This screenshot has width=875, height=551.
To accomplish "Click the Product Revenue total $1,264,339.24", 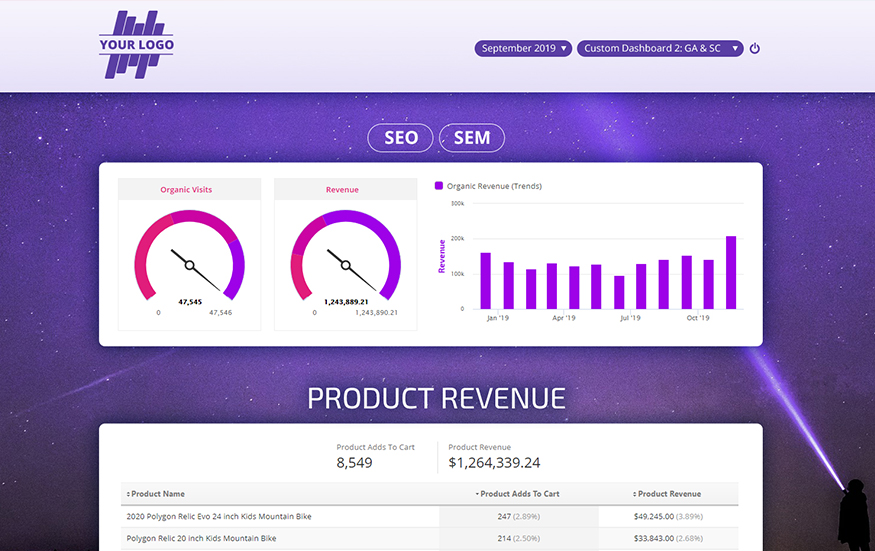I will [494, 462].
